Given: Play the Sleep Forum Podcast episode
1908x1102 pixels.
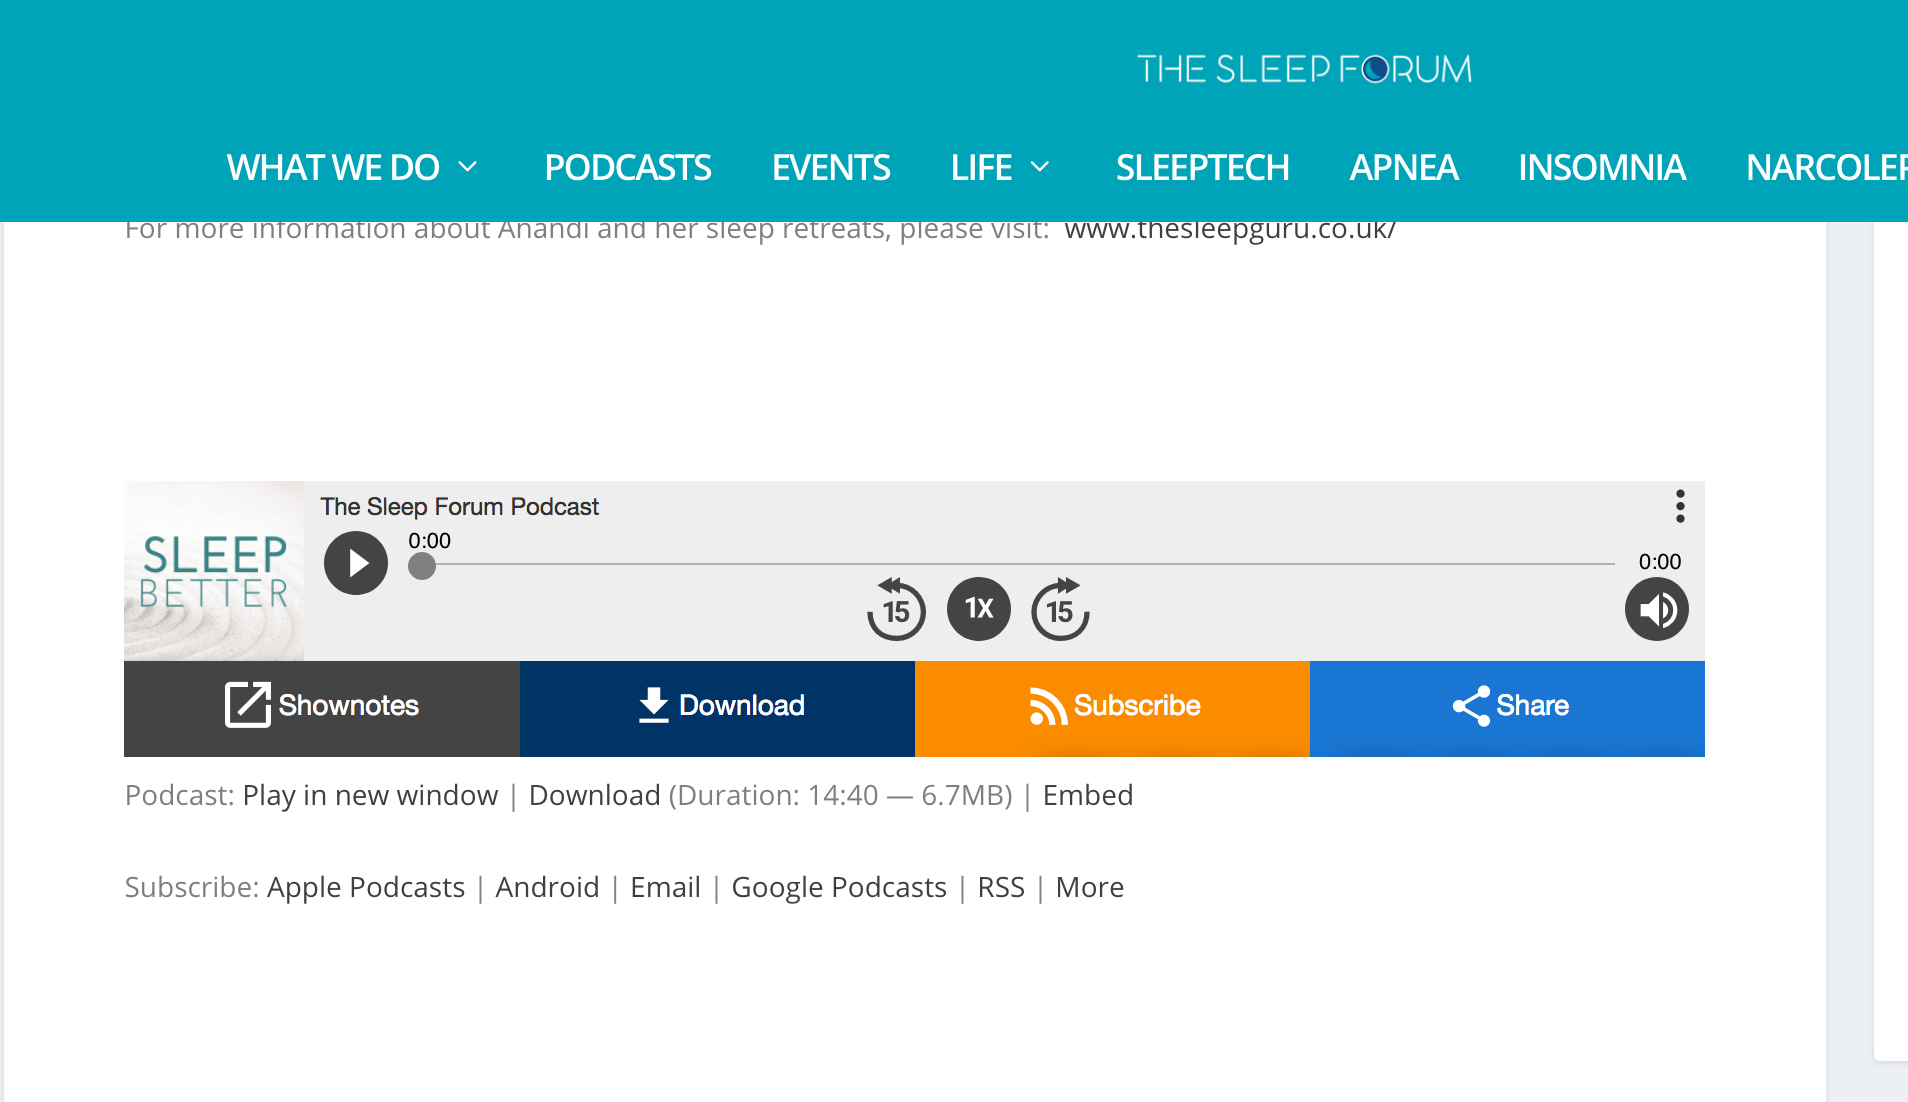Looking at the screenshot, I should [356, 563].
